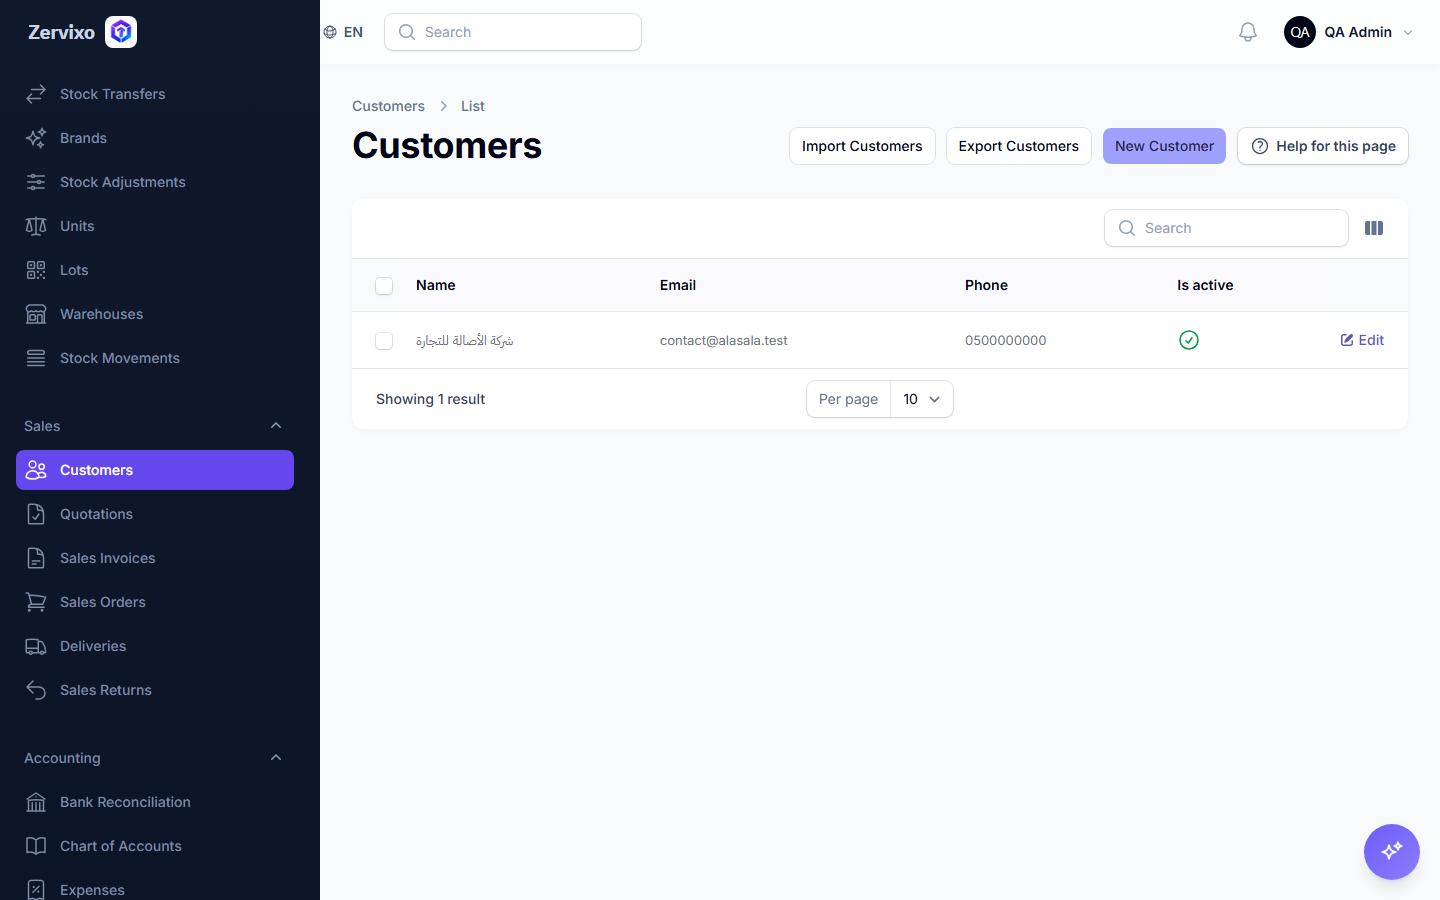The image size is (1440, 900).
Task: Click the Phone column header
Action: point(986,285)
